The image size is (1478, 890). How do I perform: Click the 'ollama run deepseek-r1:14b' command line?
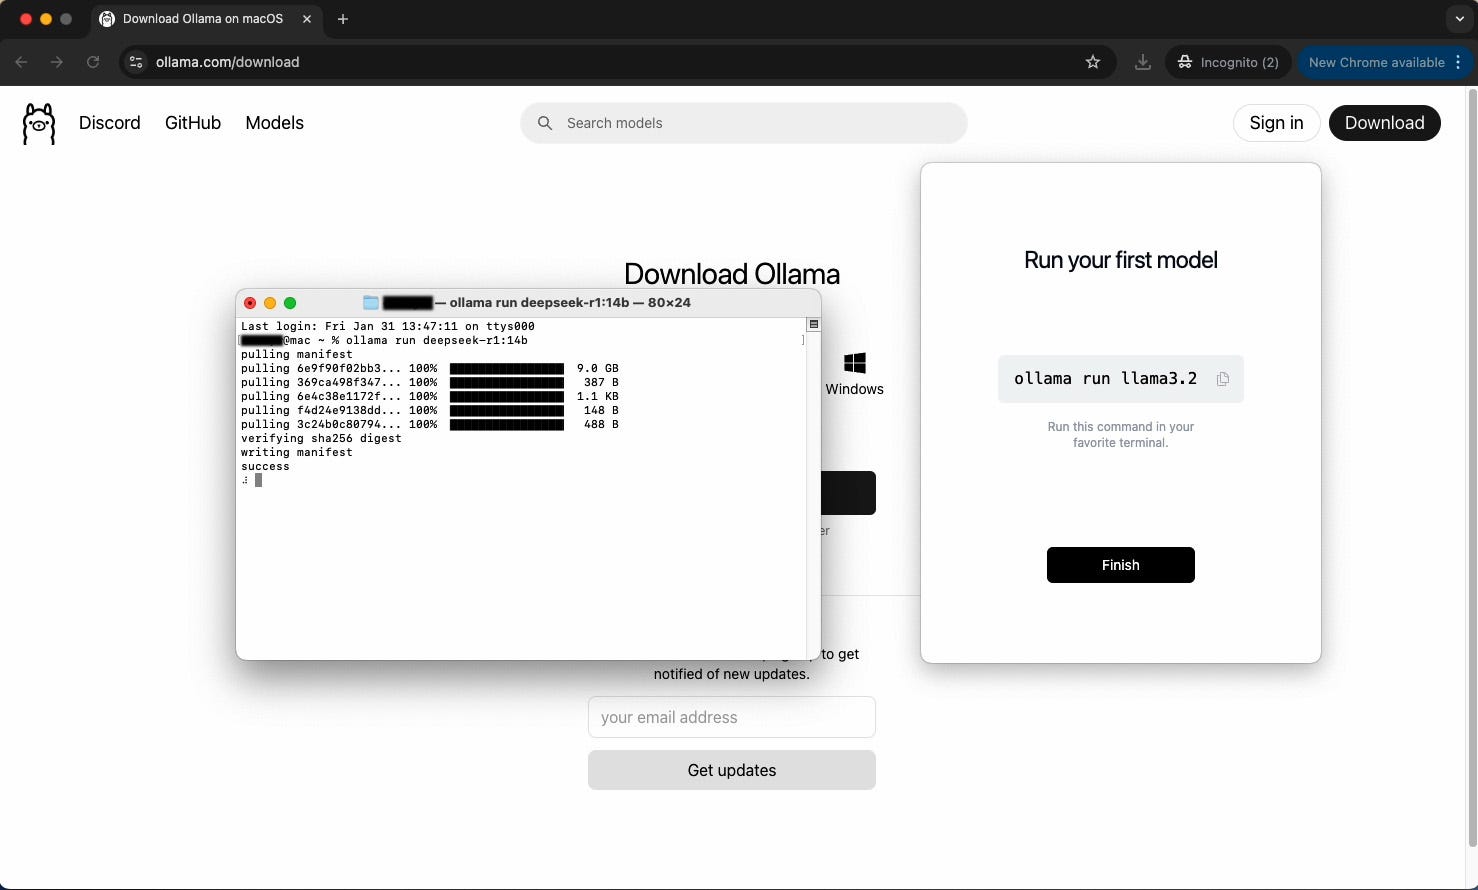436,340
